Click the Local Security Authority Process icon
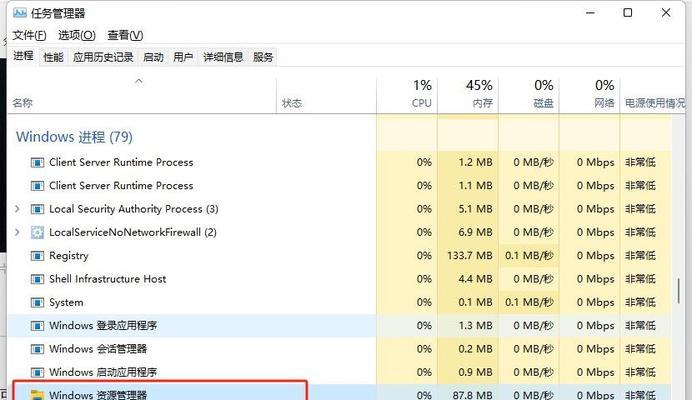 click(37, 209)
